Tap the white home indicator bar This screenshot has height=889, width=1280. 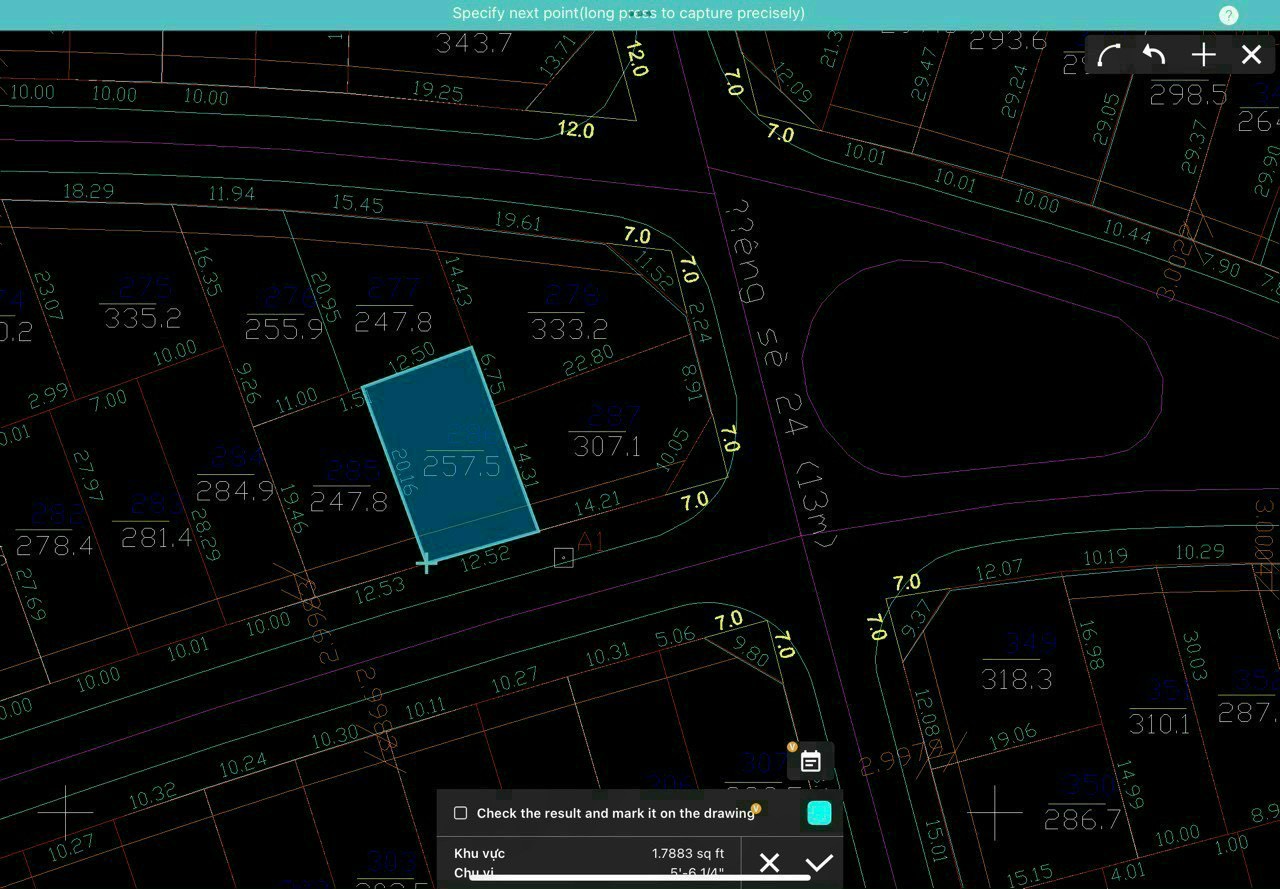[x=640, y=878]
